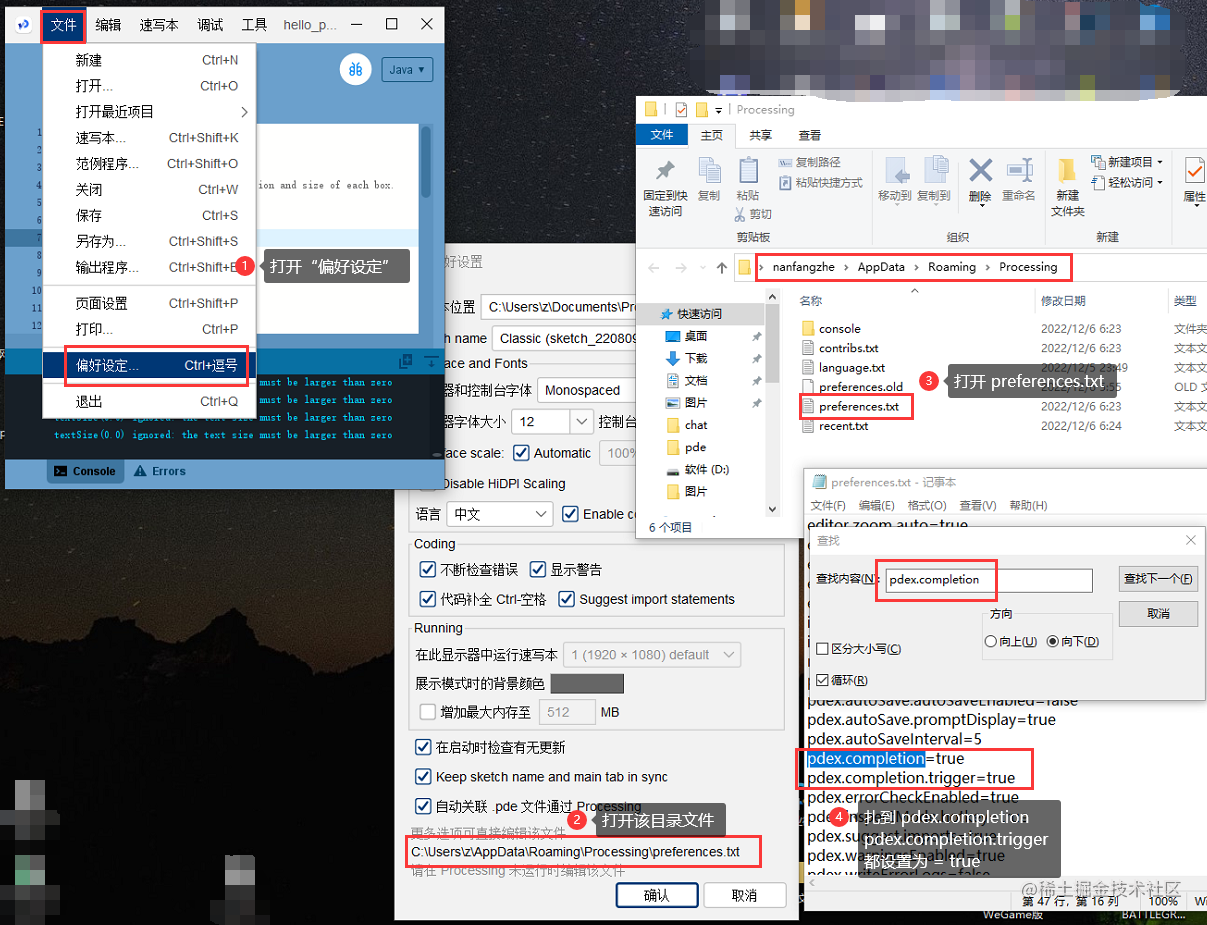This screenshot has width=1207, height=925.
Task: Open the 语言 language dropdown
Action: 499,514
